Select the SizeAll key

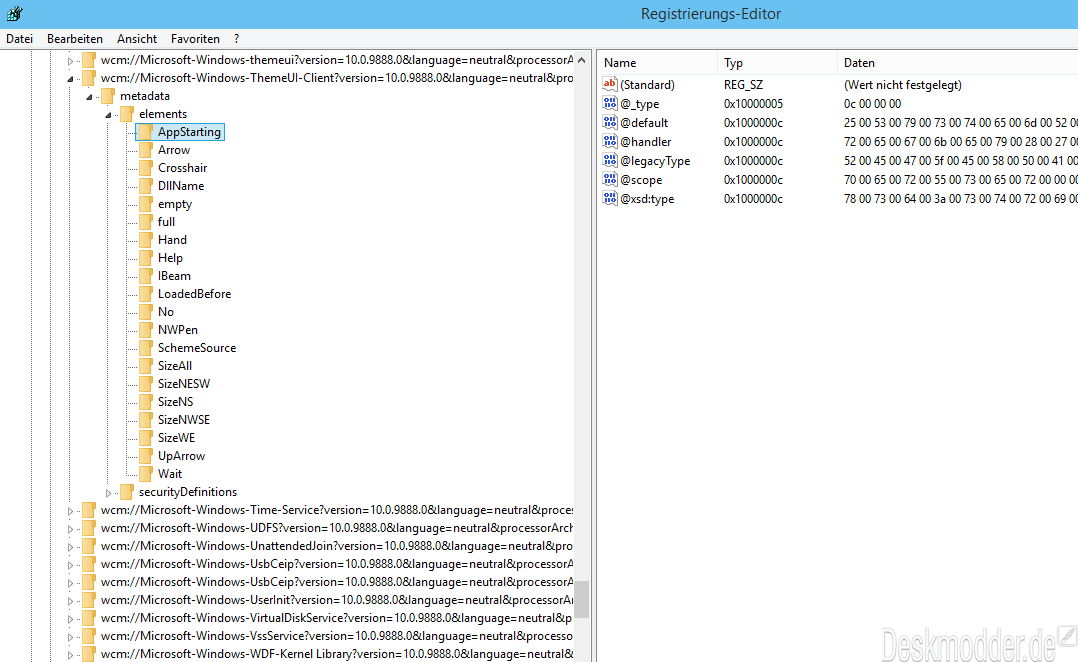click(x=175, y=366)
